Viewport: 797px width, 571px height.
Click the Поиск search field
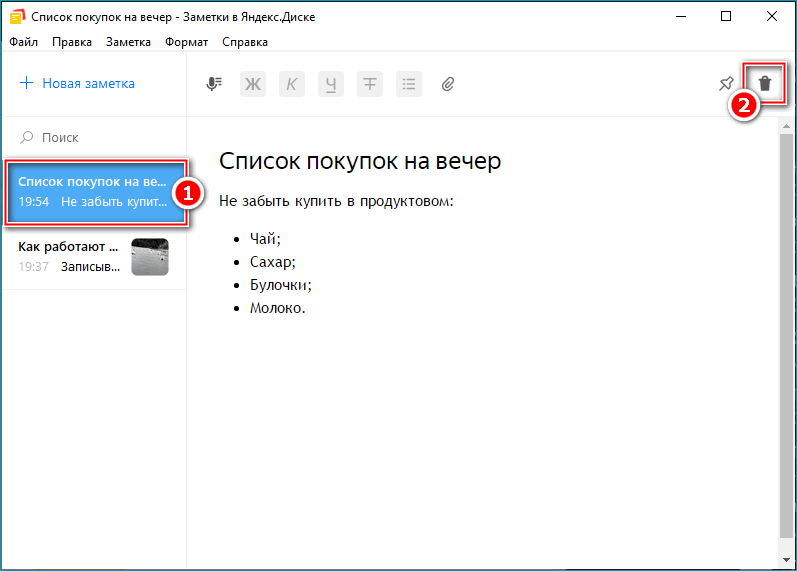click(x=94, y=137)
